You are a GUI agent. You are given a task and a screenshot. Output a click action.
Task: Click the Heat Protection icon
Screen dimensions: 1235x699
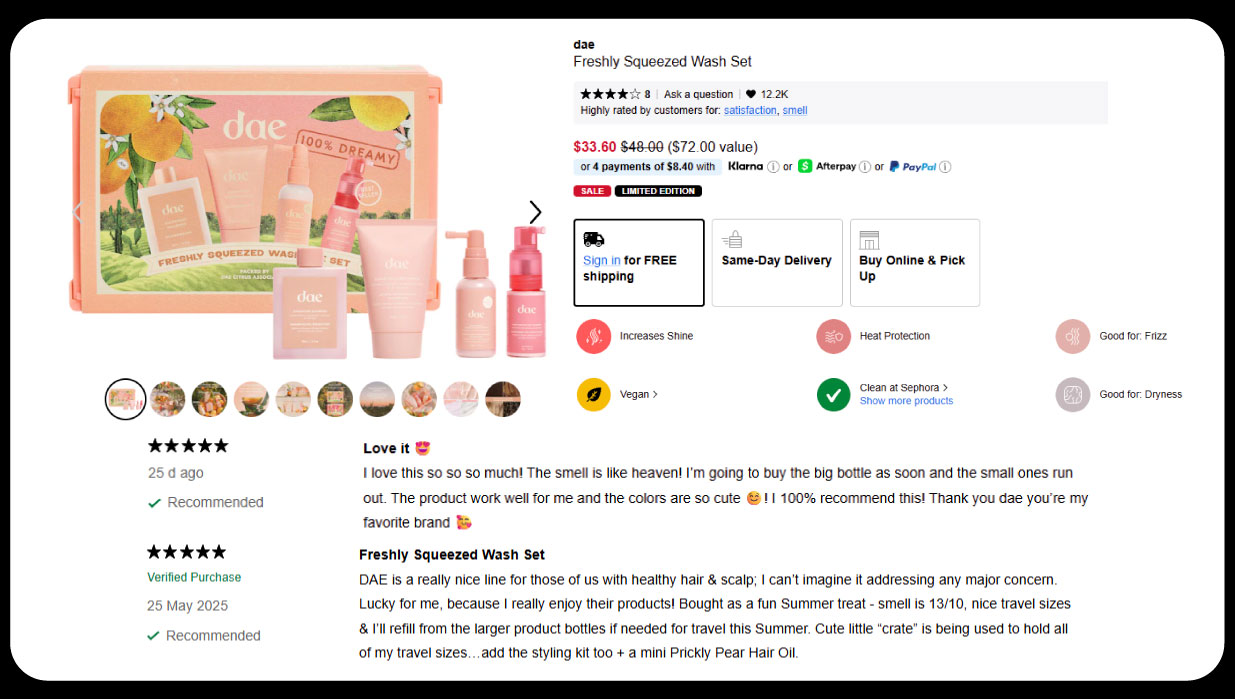(833, 336)
